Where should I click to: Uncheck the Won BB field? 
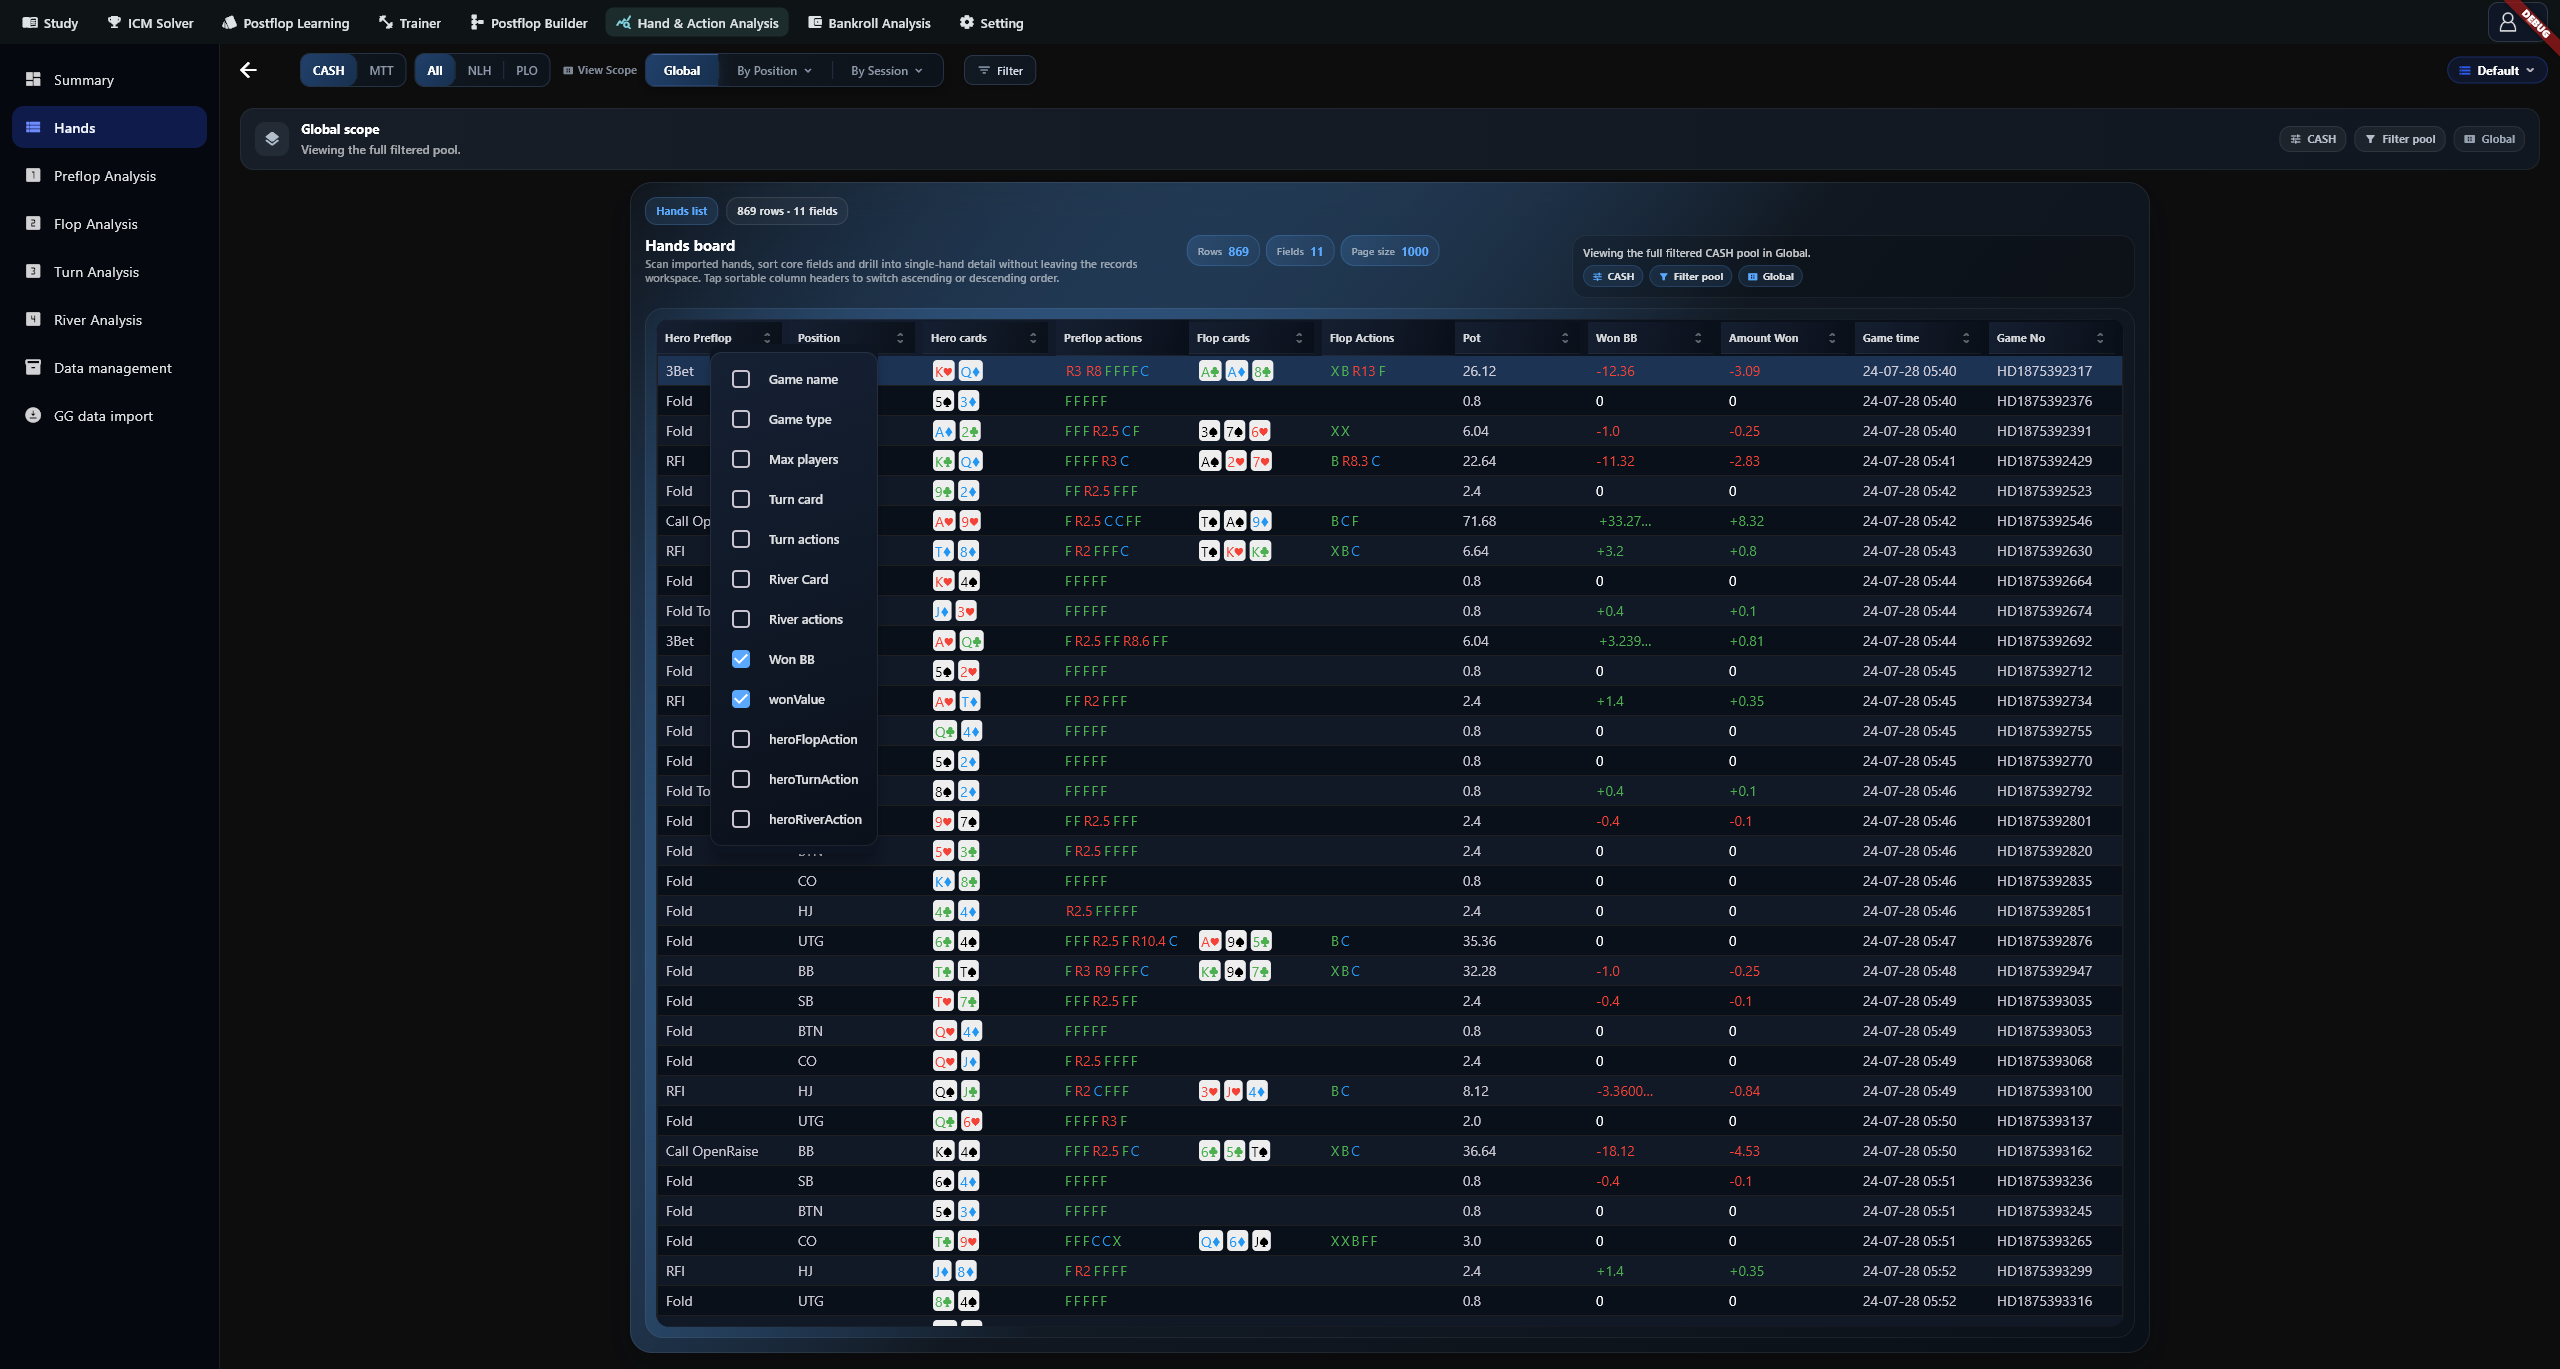pyautogui.click(x=741, y=659)
